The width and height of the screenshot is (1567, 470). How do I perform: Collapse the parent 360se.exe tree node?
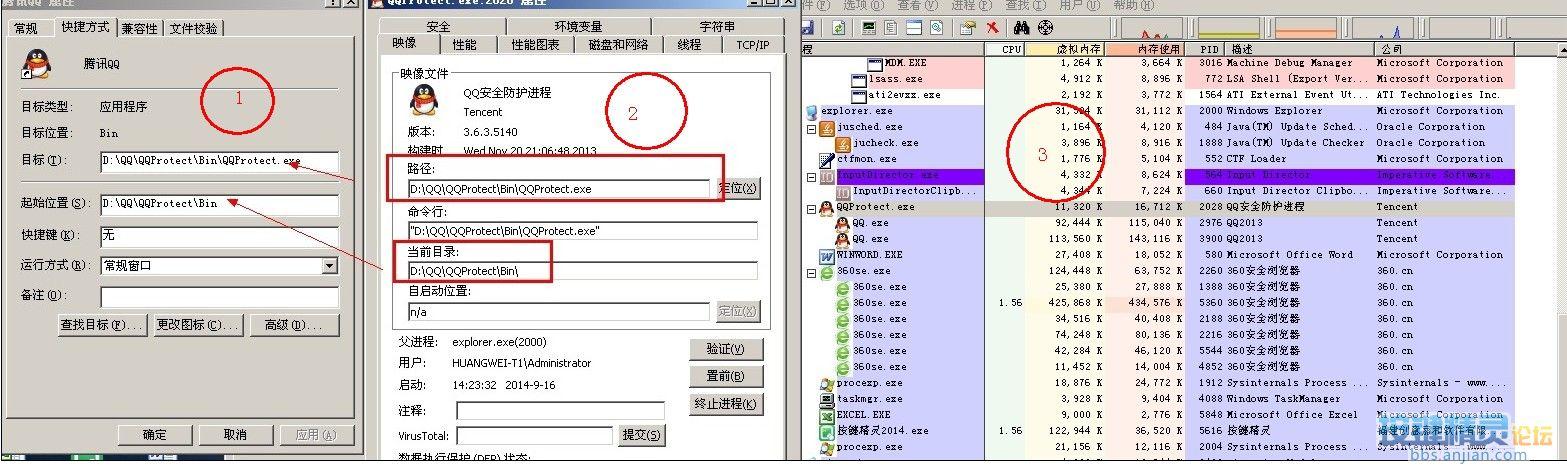811,271
